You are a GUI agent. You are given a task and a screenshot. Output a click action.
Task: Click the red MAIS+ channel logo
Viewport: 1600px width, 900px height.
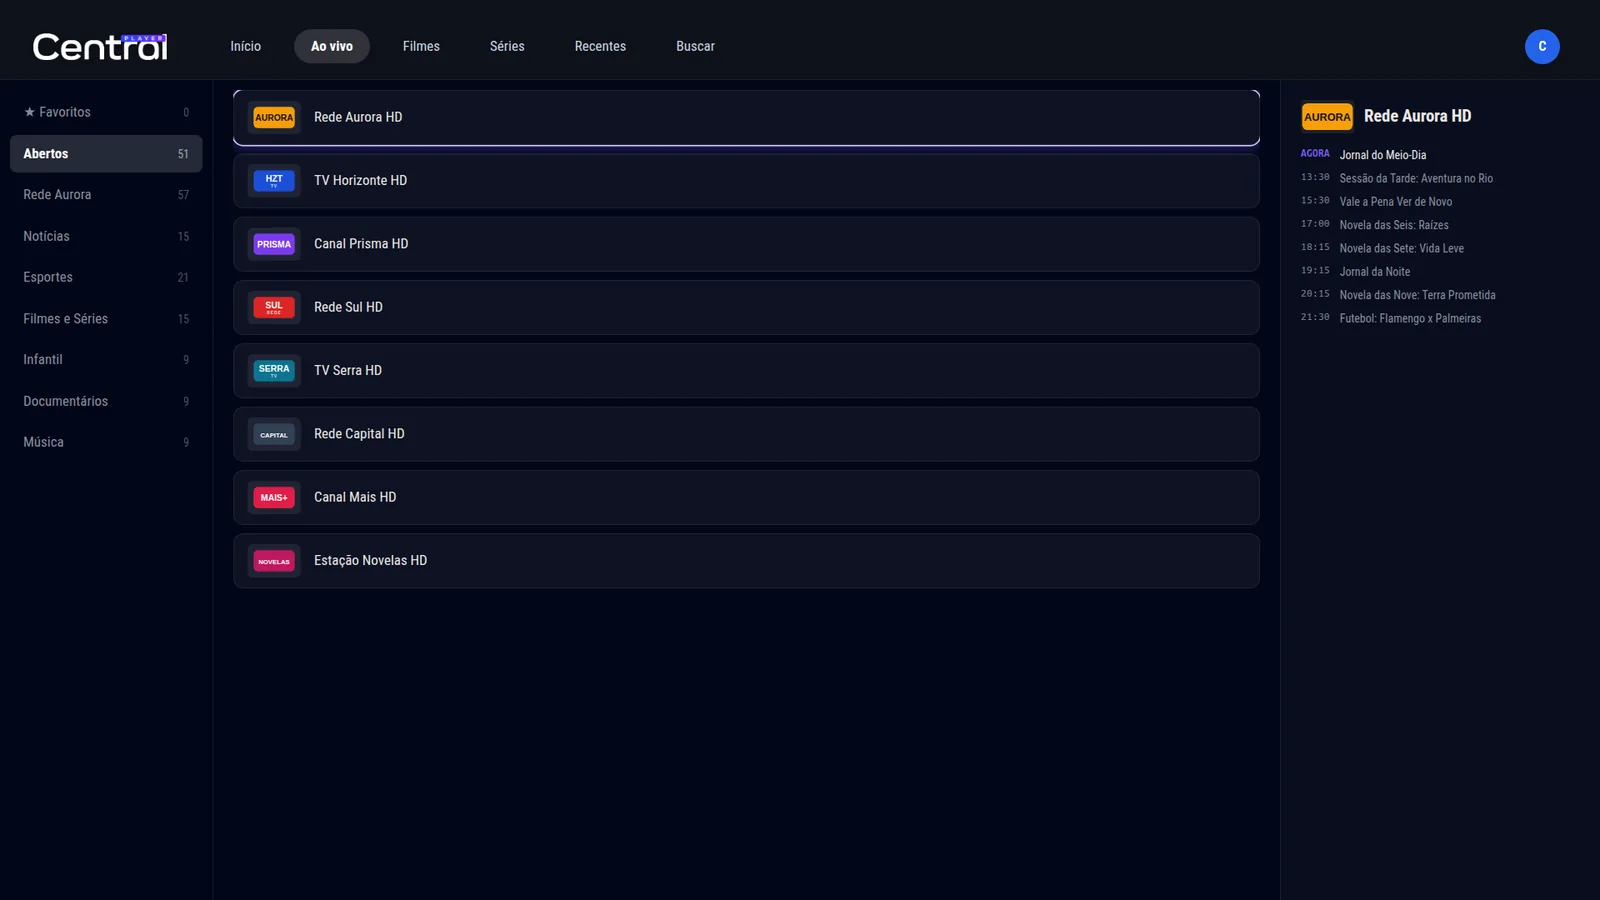[x=274, y=497]
